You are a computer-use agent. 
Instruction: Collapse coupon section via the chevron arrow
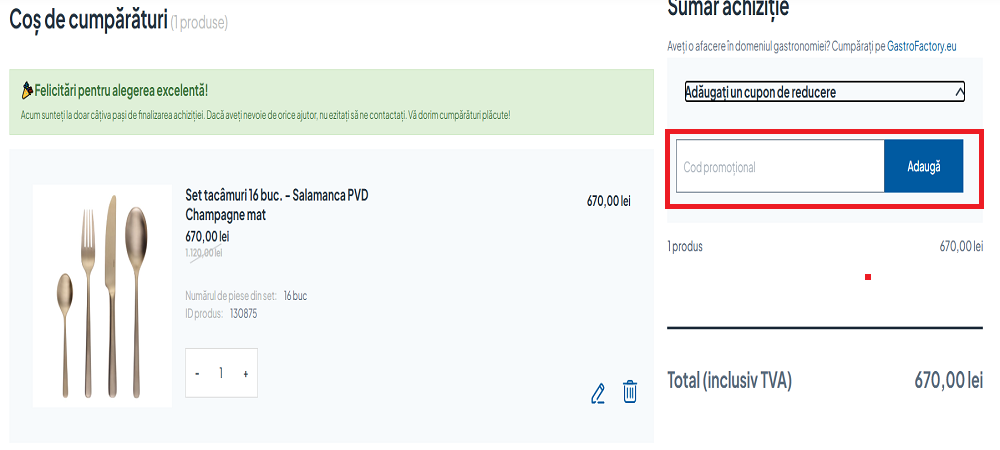[960, 92]
